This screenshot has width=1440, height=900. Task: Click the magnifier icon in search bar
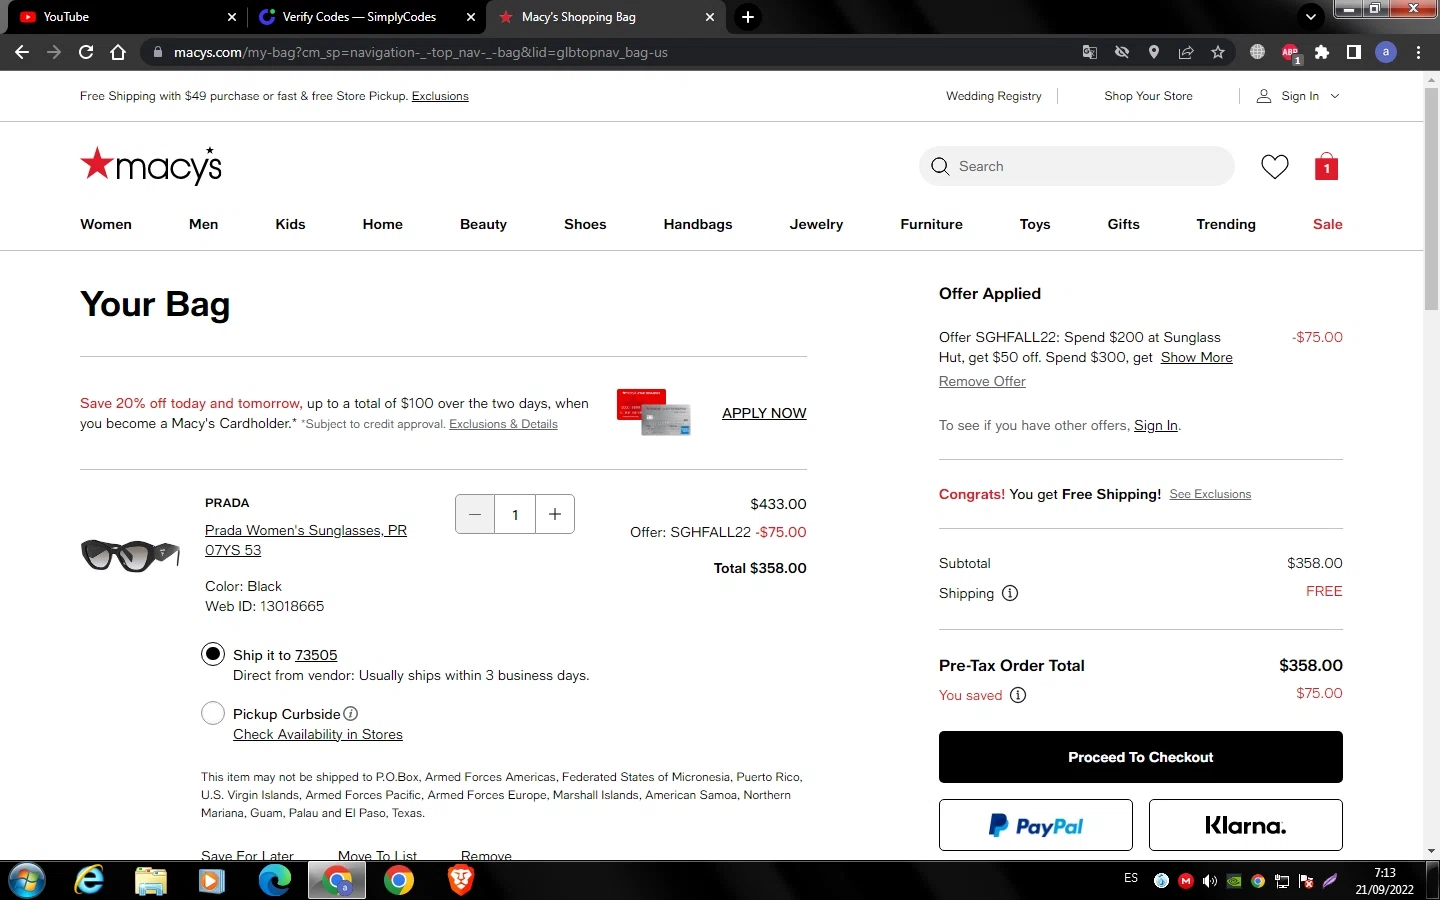point(940,166)
